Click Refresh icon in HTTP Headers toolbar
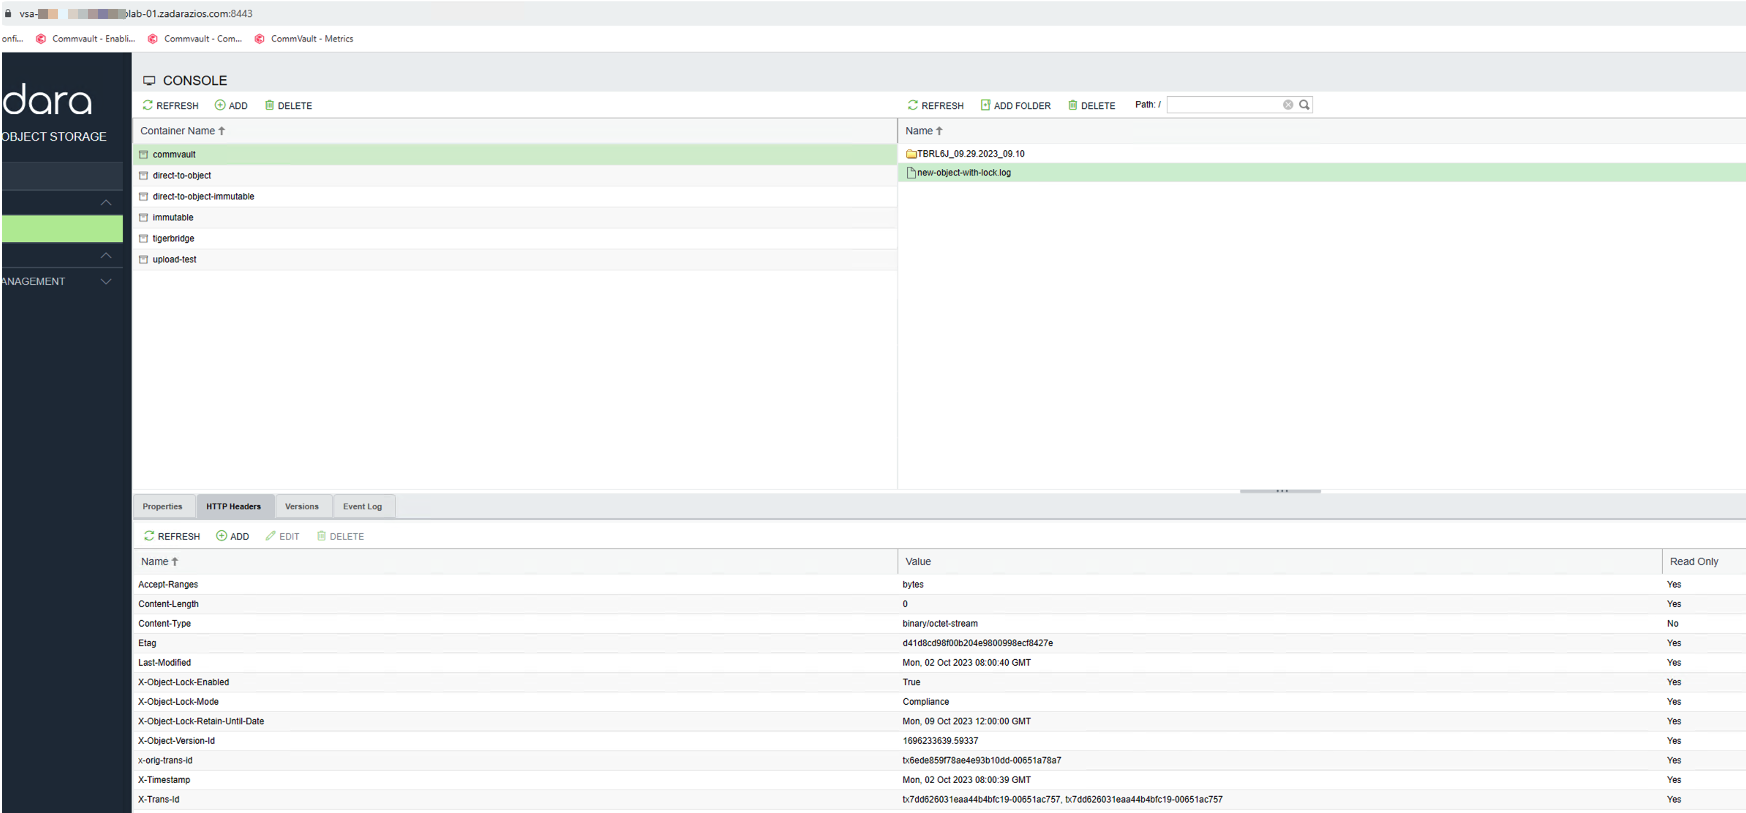The height and width of the screenshot is (813, 1746). coord(149,536)
